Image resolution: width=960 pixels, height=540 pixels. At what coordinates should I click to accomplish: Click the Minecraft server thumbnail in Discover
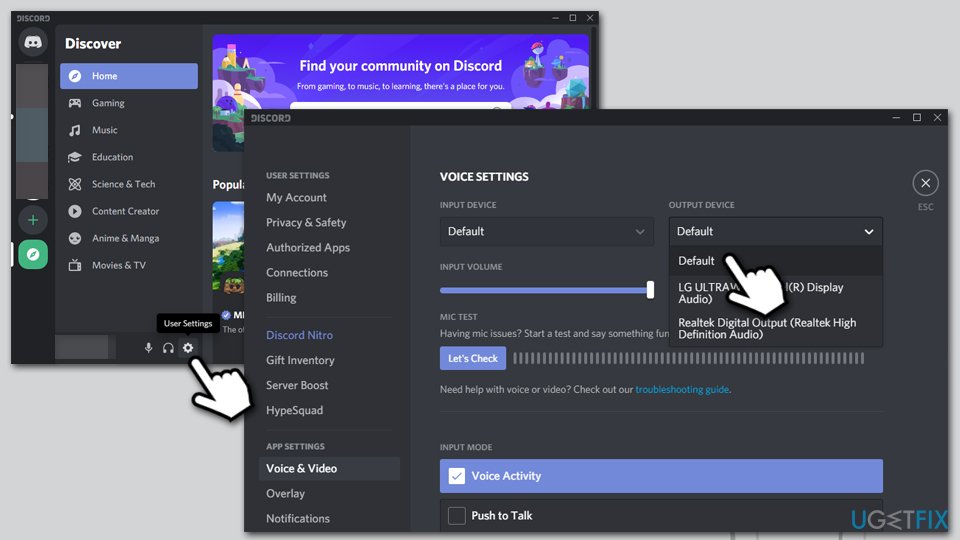click(x=228, y=248)
